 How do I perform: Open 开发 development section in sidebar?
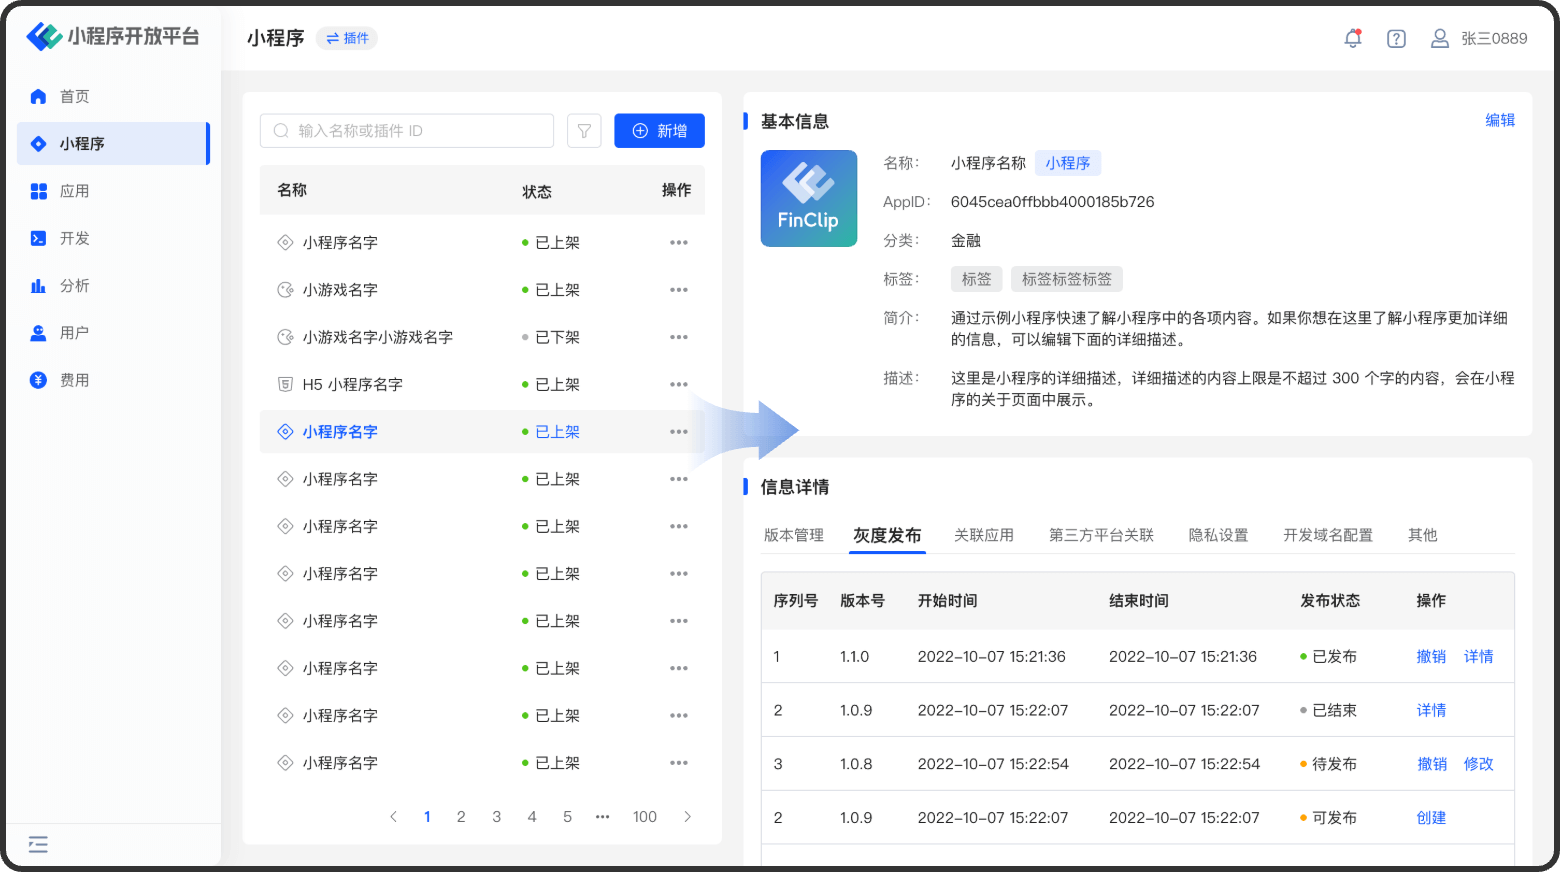point(74,239)
